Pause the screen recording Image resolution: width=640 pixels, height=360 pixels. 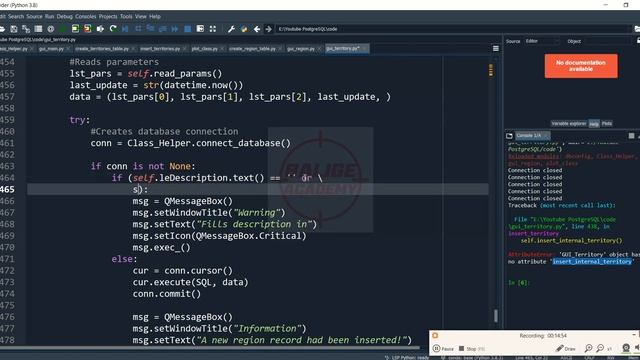pyautogui.click(x=443, y=349)
